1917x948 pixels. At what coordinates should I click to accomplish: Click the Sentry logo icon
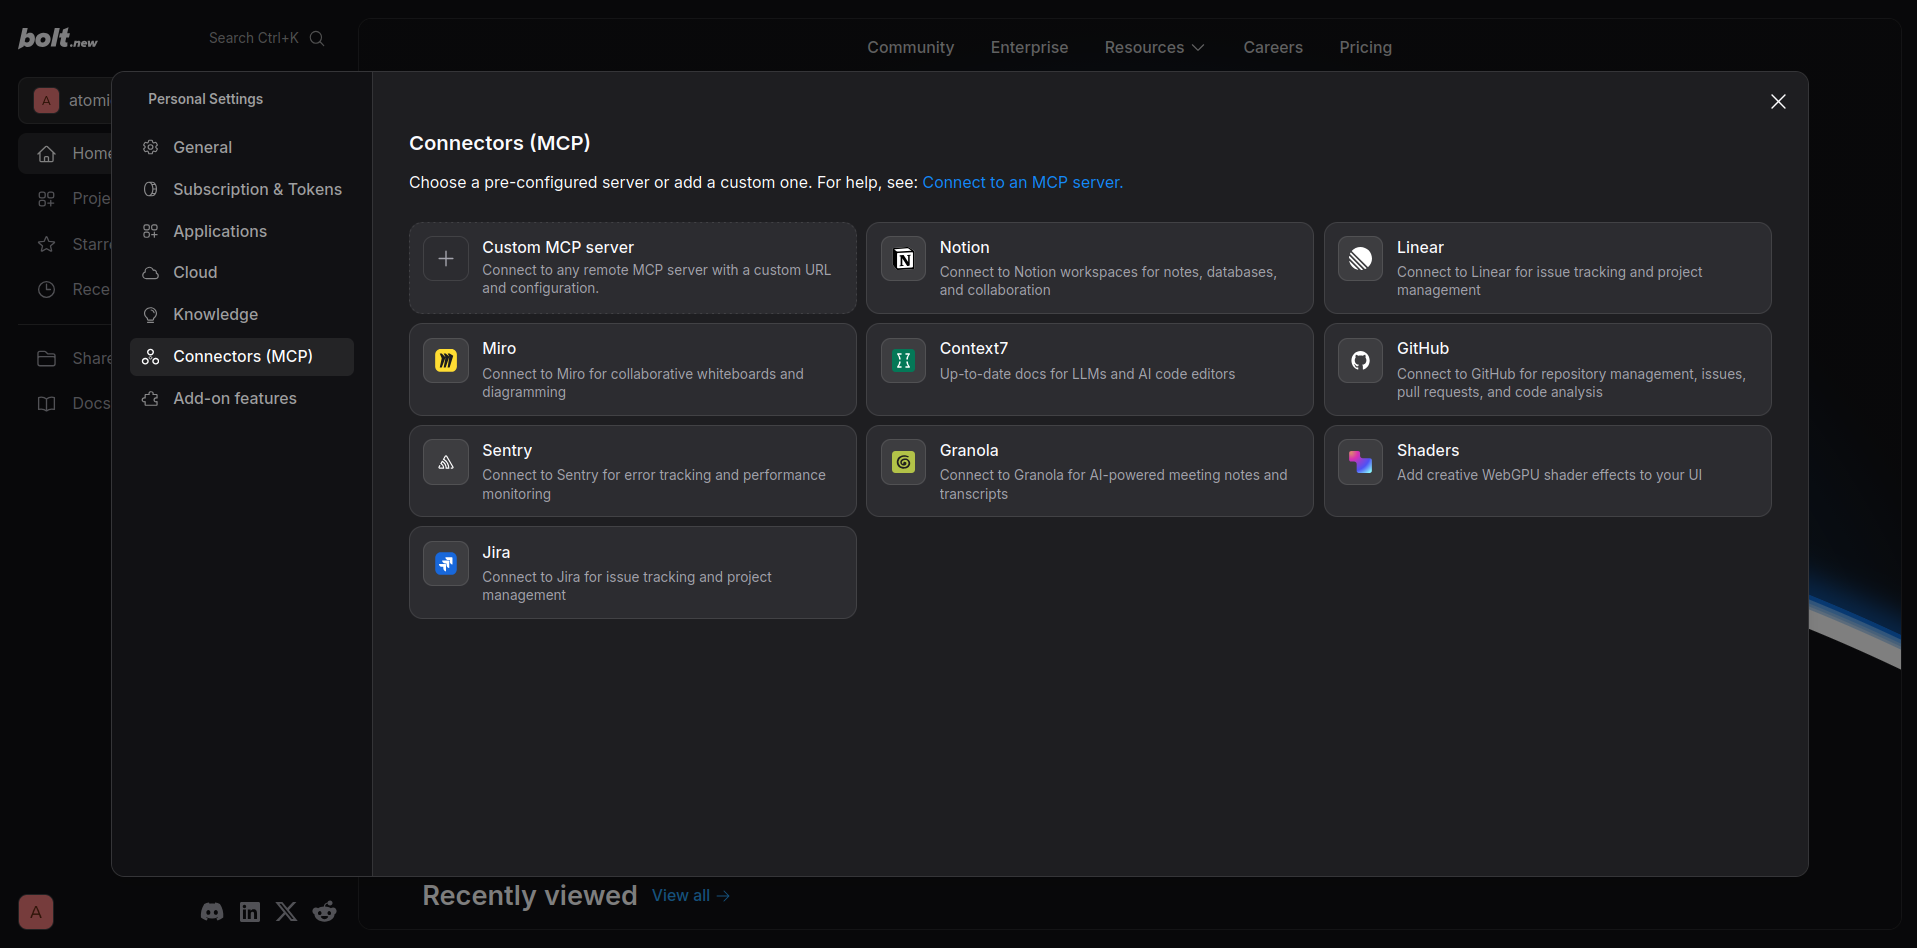(x=446, y=462)
